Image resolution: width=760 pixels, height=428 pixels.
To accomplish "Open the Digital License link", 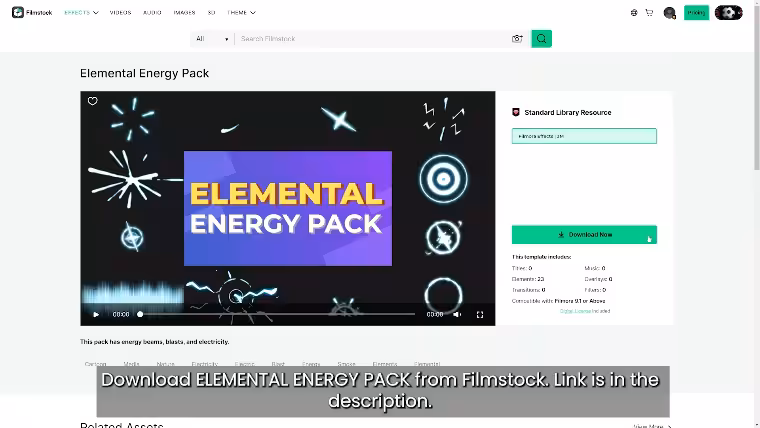I will pos(575,311).
